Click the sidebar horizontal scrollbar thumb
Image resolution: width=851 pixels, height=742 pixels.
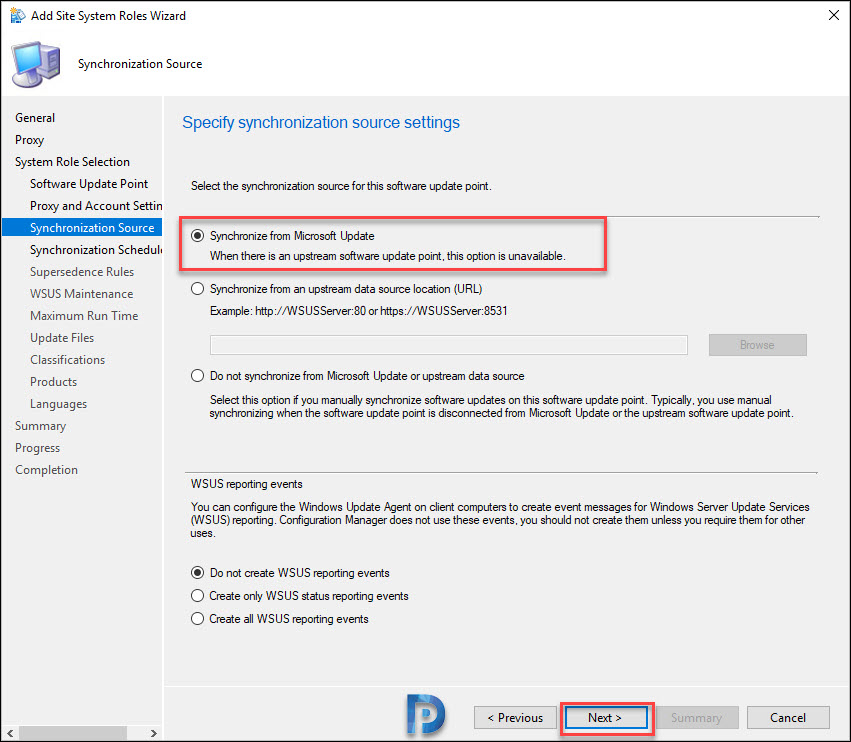[73, 733]
